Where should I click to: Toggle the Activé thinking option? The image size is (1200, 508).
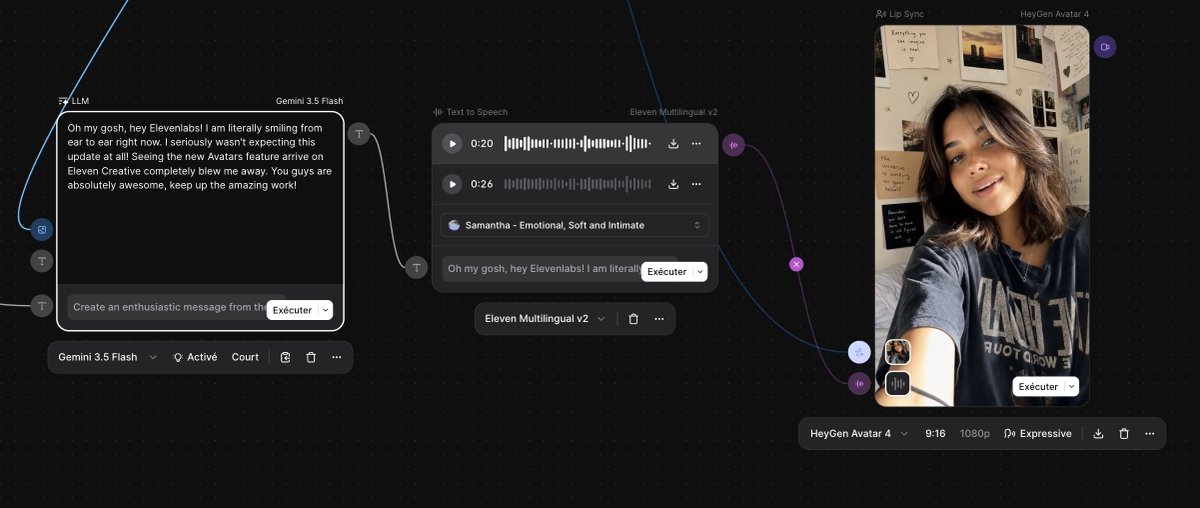tap(194, 357)
